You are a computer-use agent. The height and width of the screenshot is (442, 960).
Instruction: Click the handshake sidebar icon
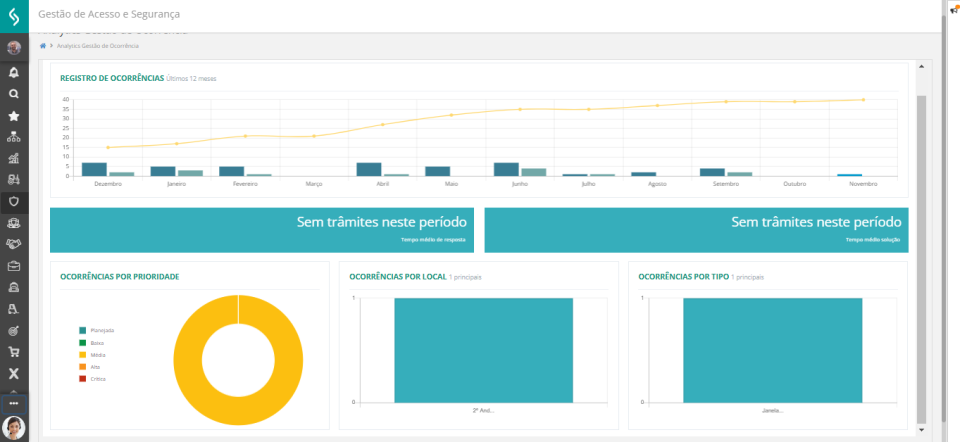click(14, 244)
